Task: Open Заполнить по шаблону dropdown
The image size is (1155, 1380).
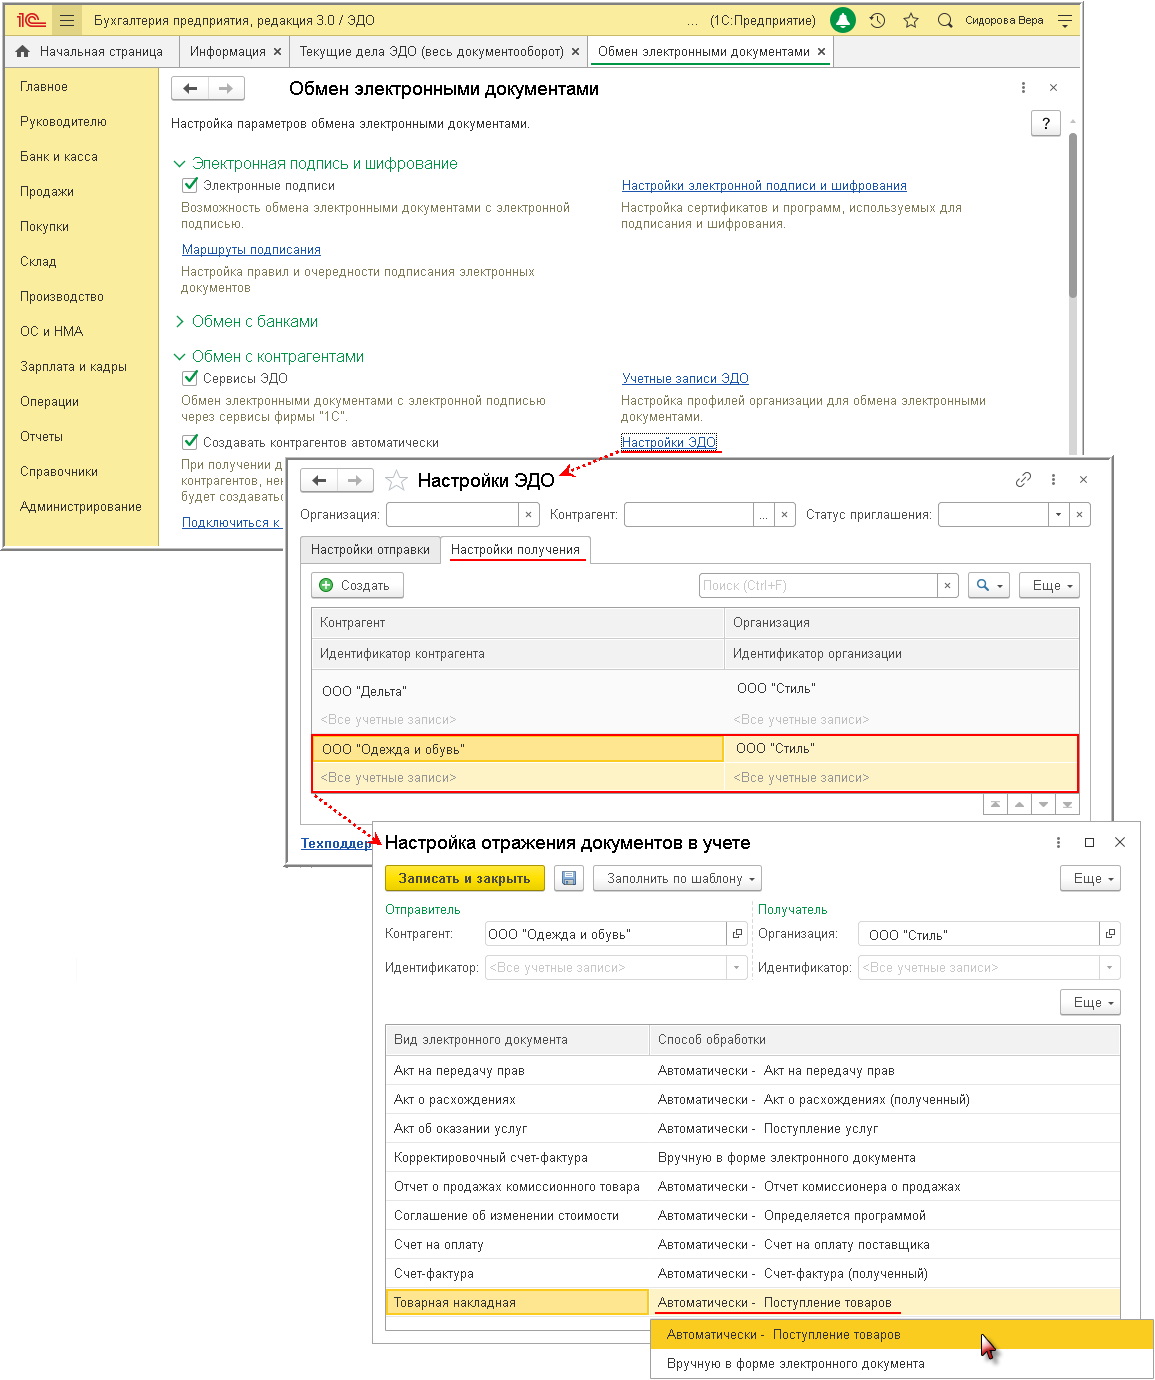Action: click(x=677, y=878)
